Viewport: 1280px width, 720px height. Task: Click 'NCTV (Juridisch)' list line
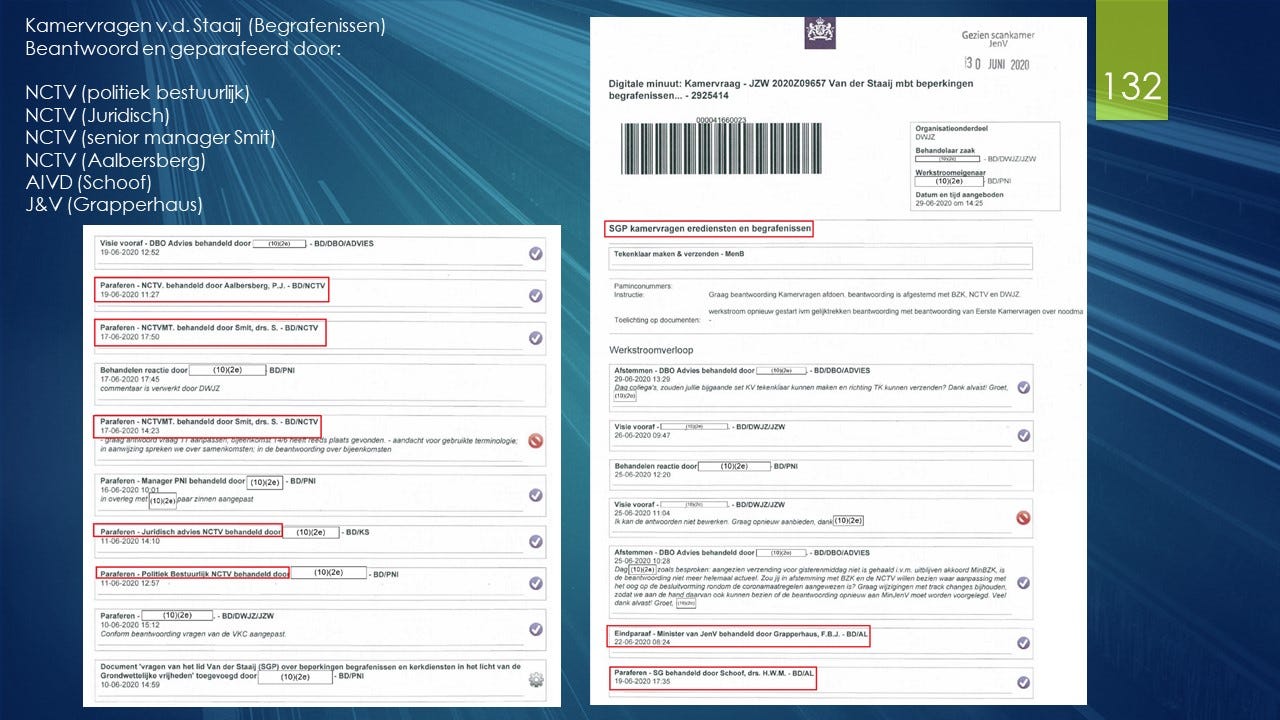(x=97, y=116)
